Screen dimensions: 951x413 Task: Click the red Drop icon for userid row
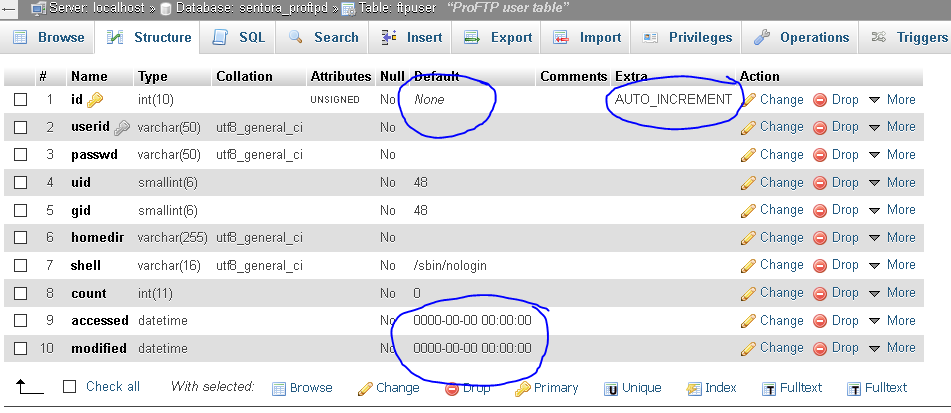(820, 127)
